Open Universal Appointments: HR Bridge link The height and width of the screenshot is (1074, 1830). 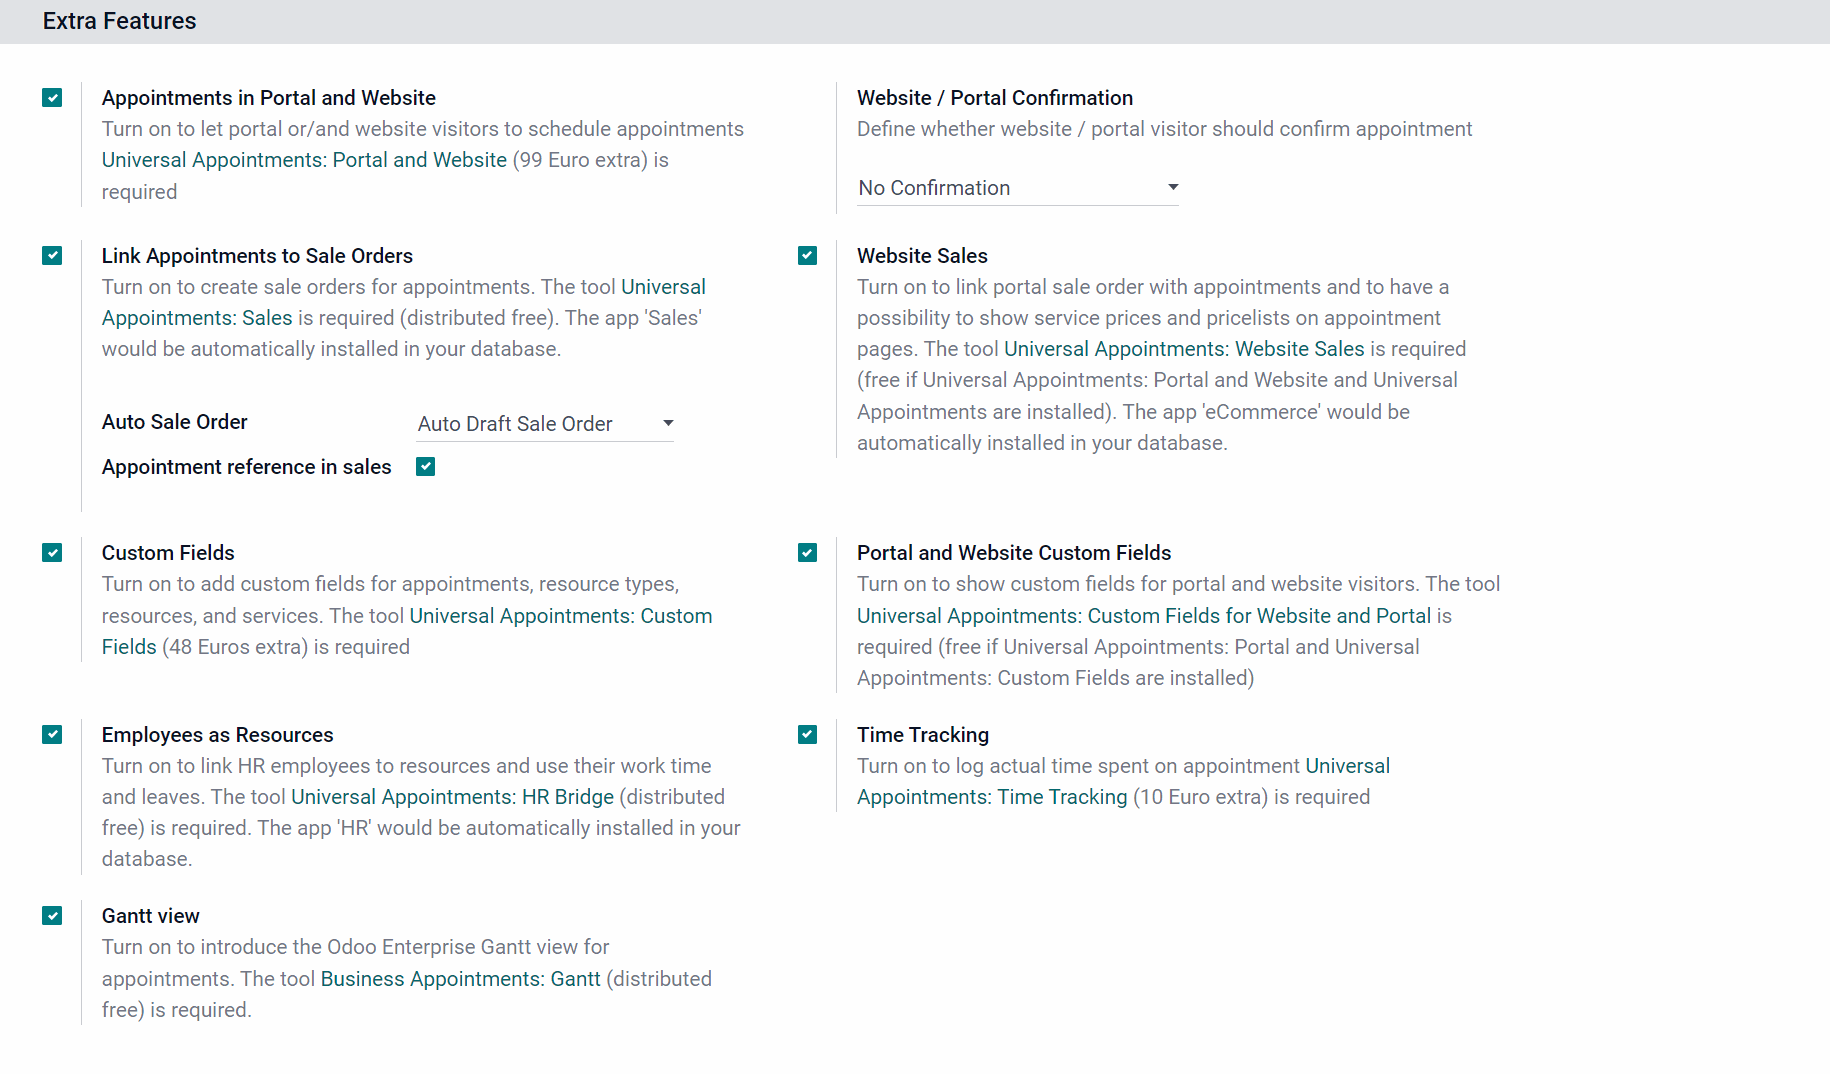pos(452,797)
